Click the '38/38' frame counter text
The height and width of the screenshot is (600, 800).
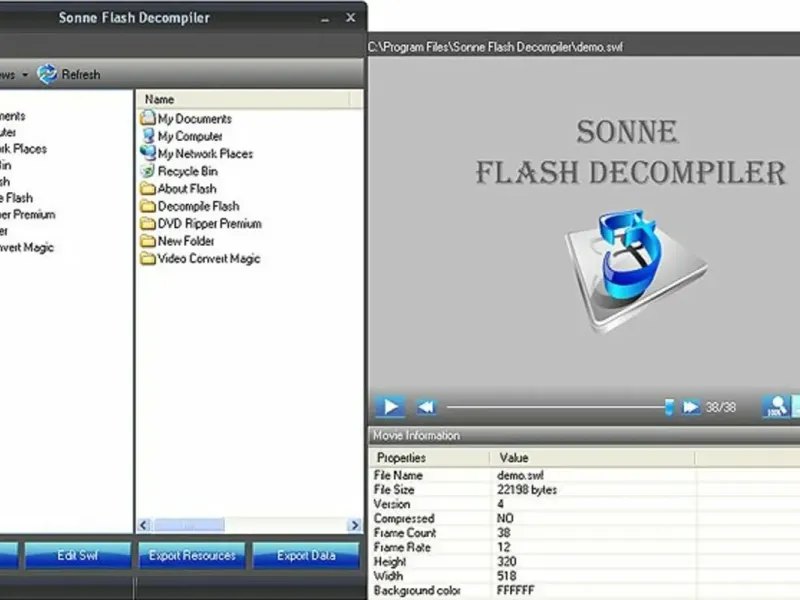click(x=720, y=407)
